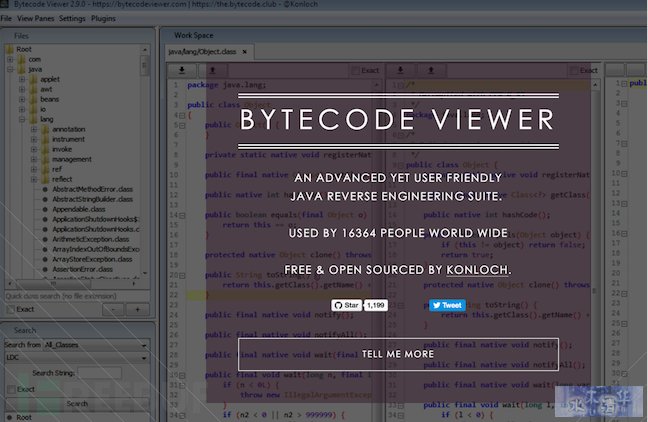Open ArithmeticException.class
648x422 pixels.
tap(91, 239)
